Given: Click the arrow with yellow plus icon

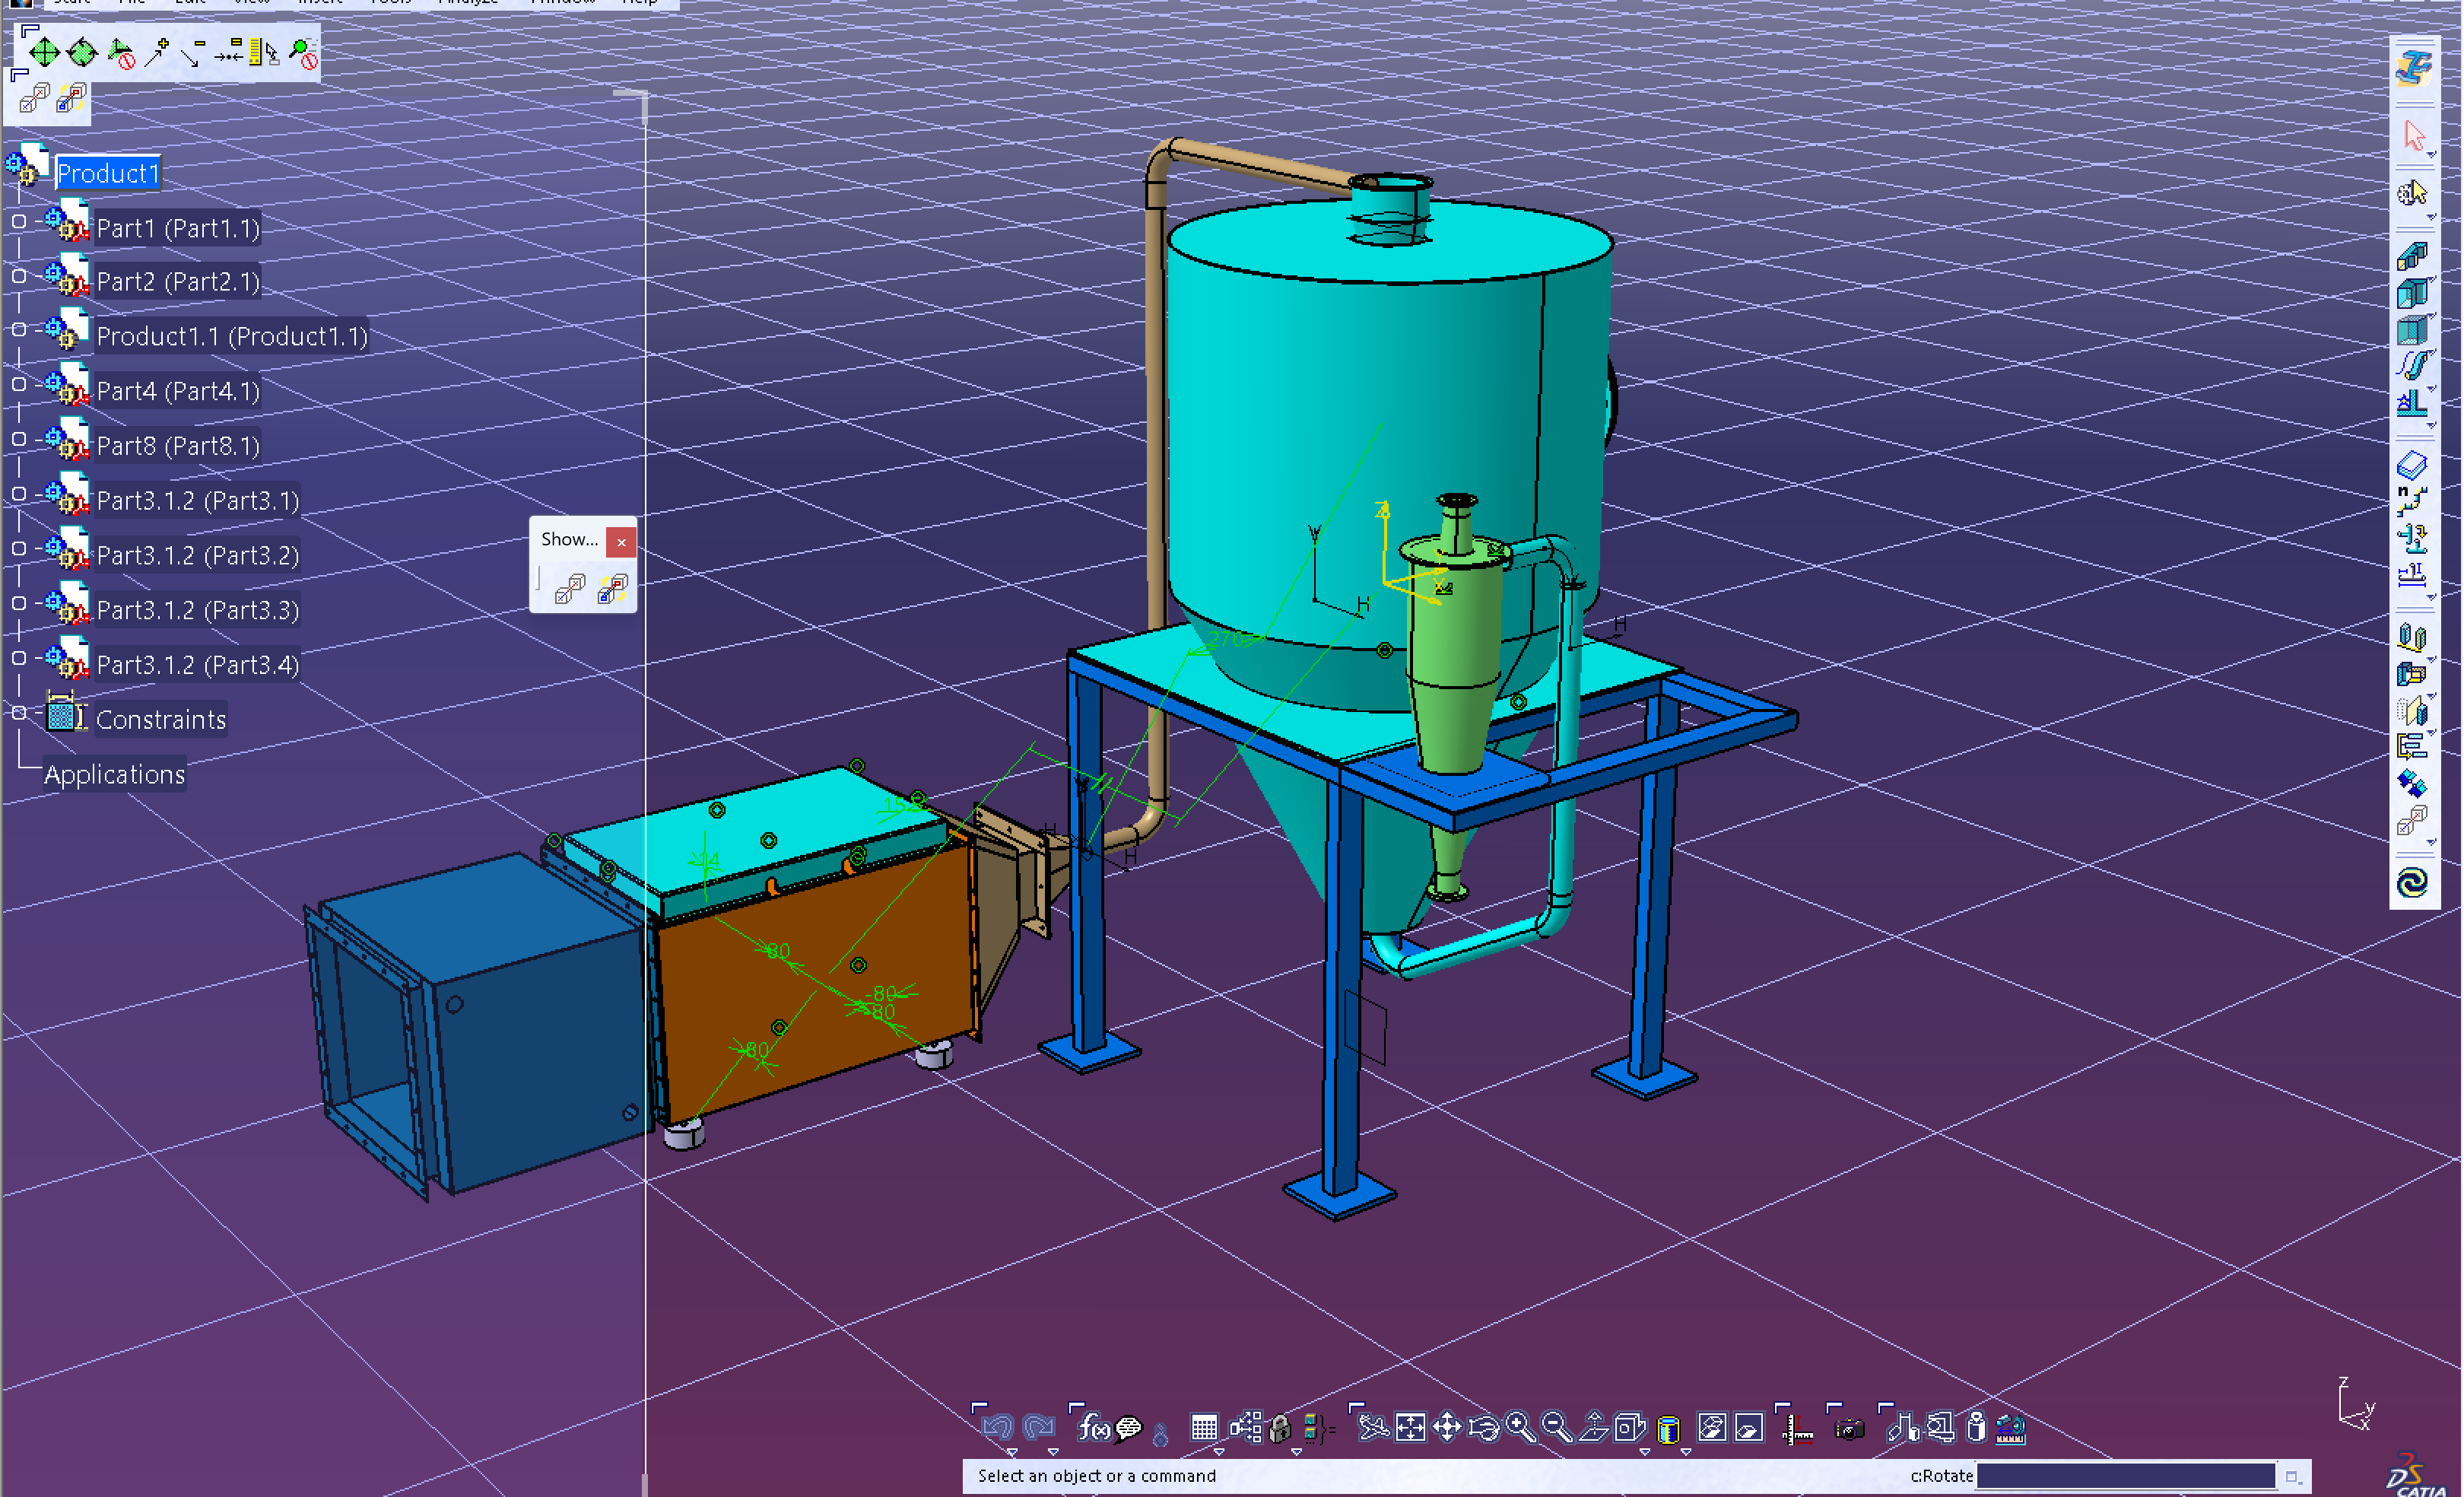Looking at the screenshot, I should pos(156,52).
